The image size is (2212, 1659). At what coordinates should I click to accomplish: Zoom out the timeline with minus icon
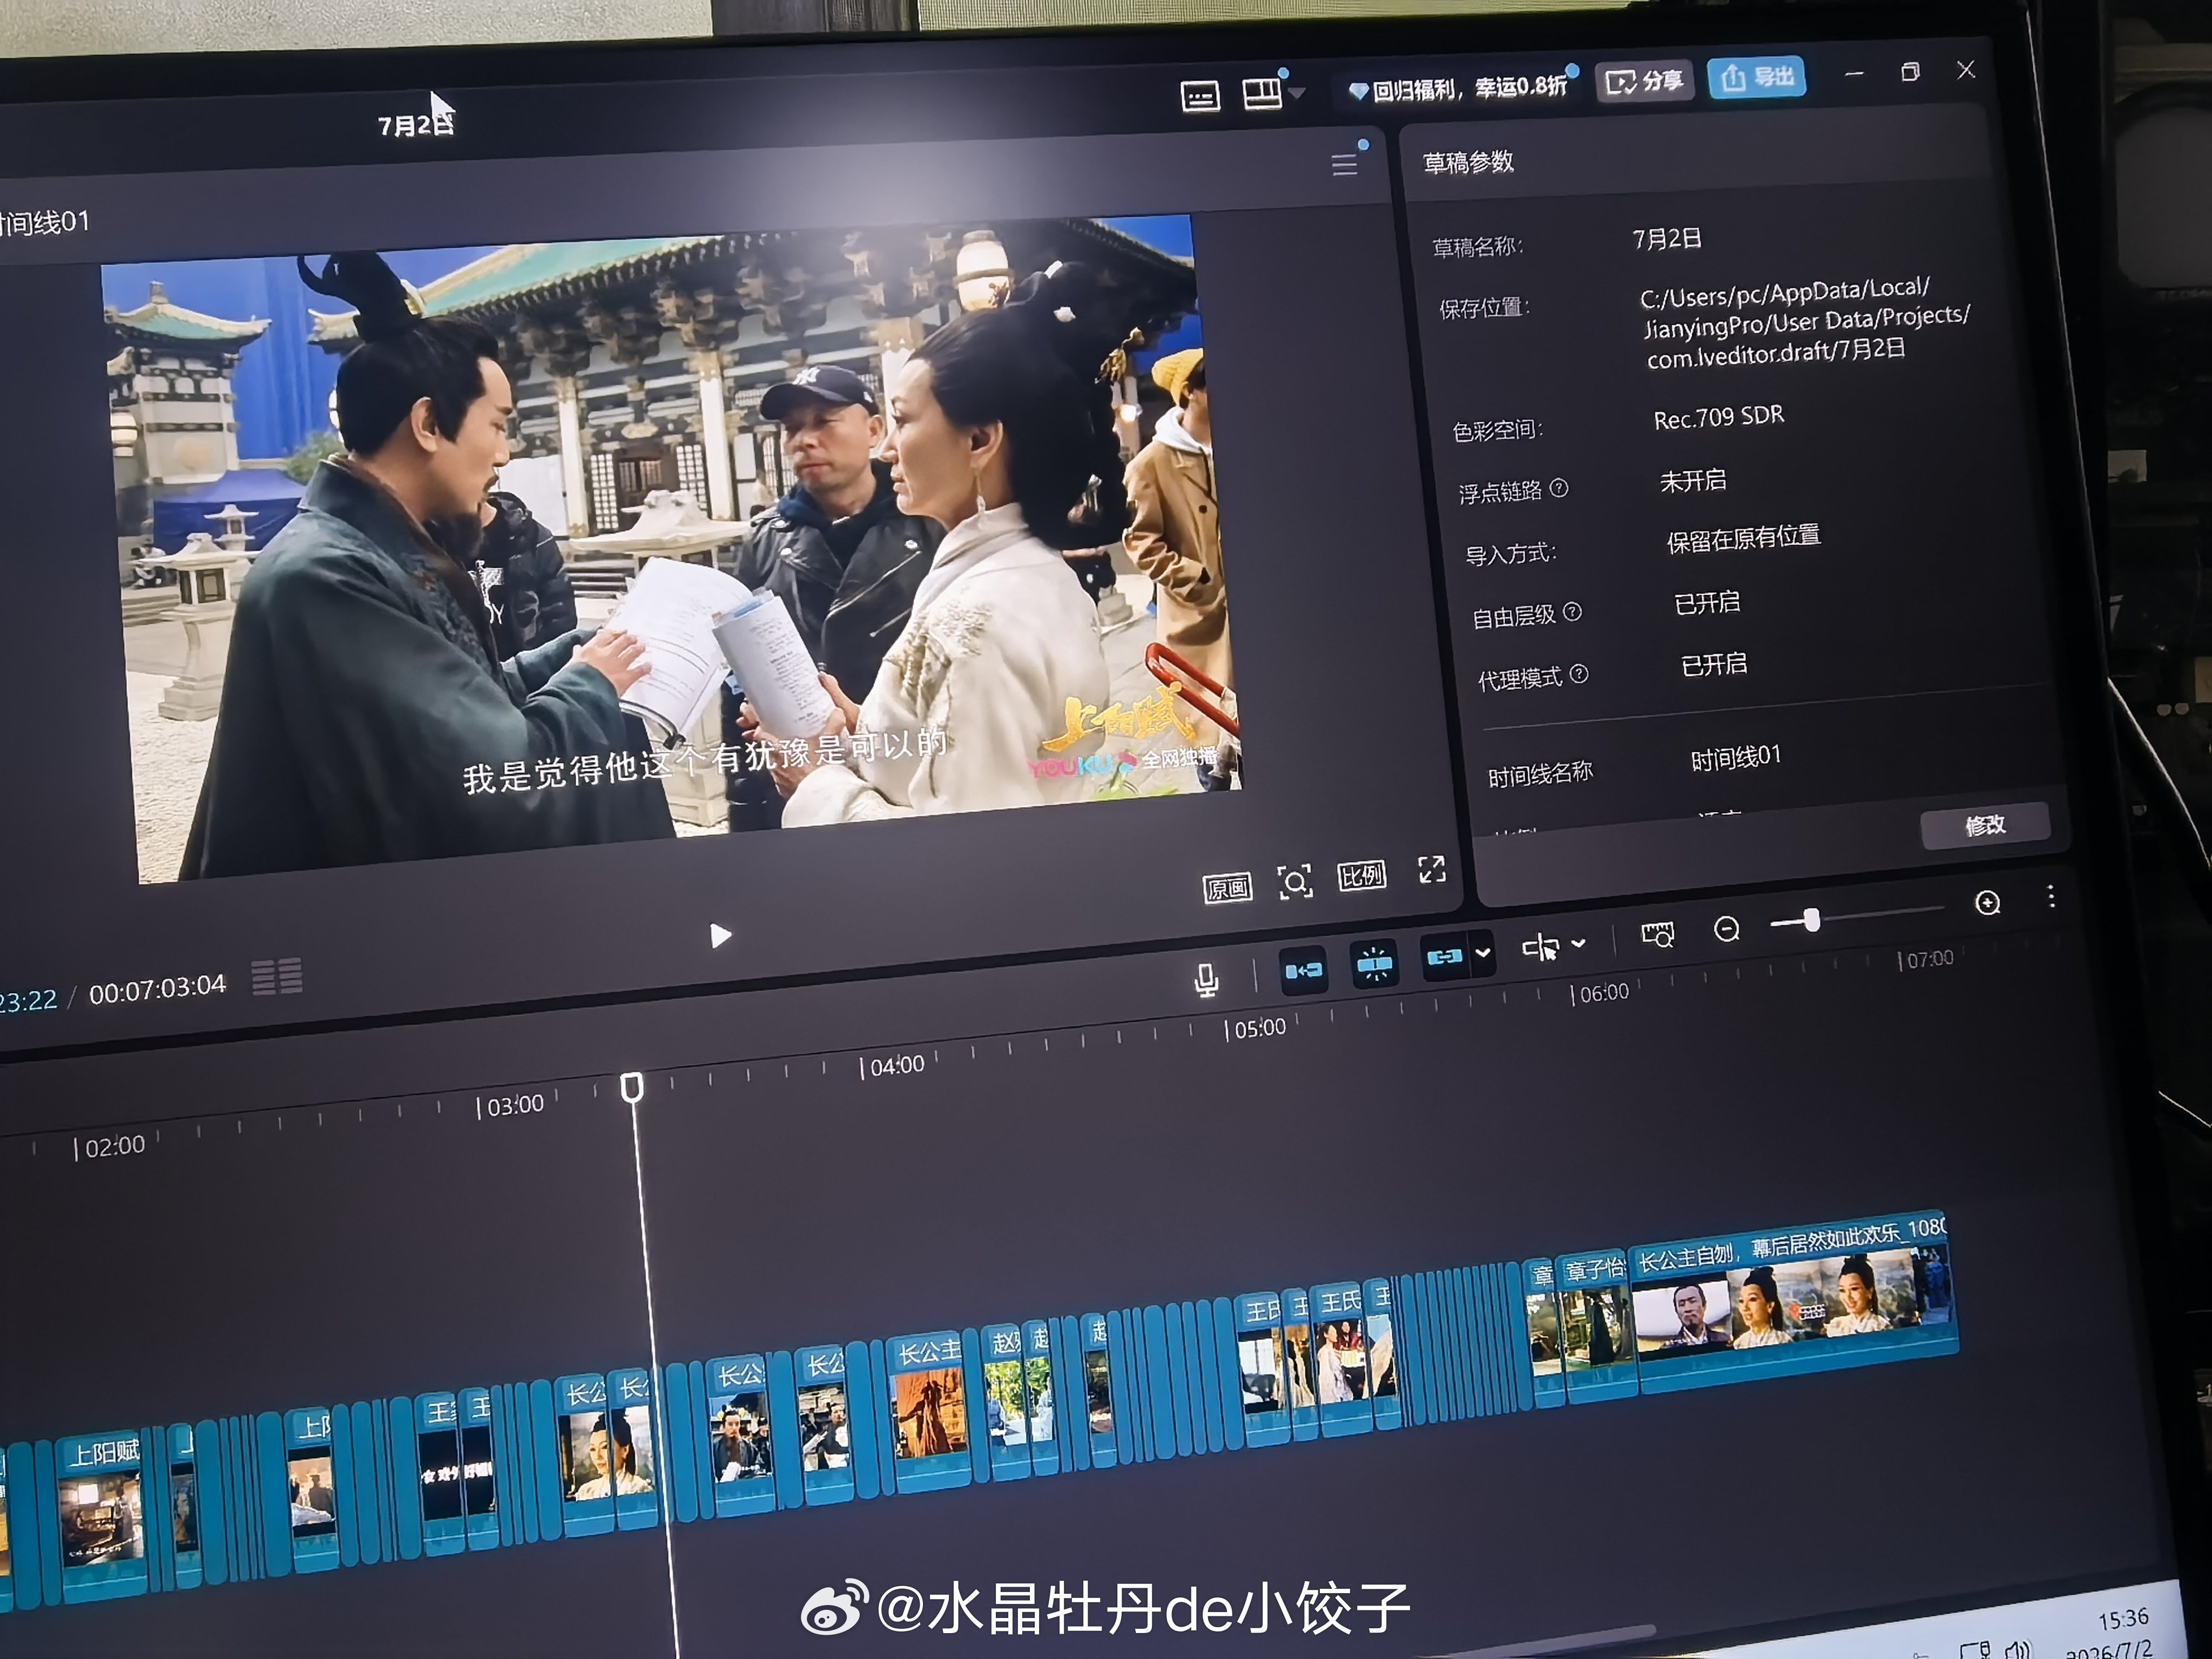point(1726,930)
